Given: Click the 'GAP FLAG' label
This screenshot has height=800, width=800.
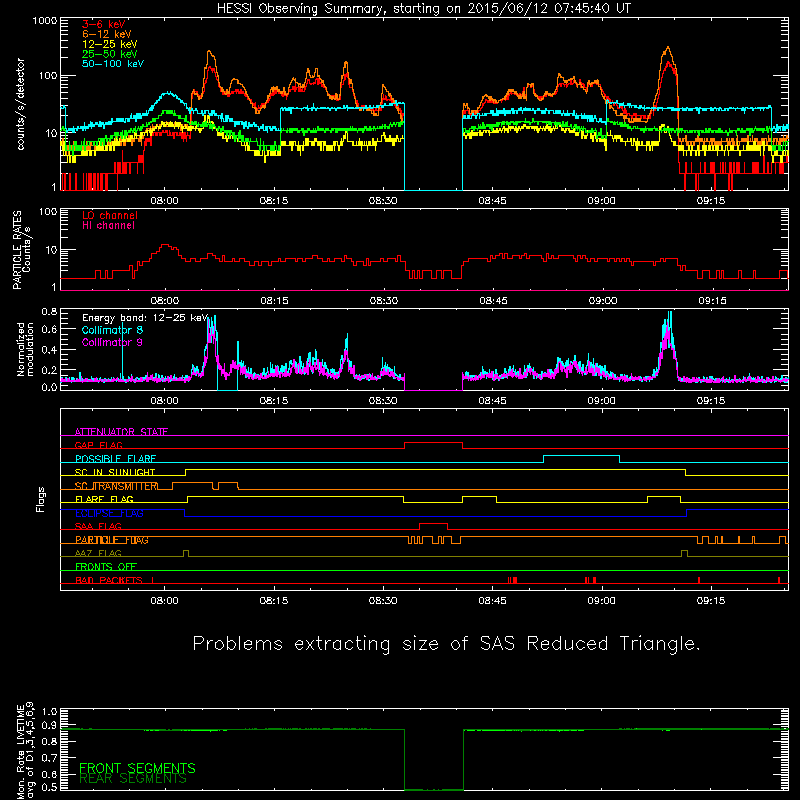Looking at the screenshot, I should click(98, 445).
